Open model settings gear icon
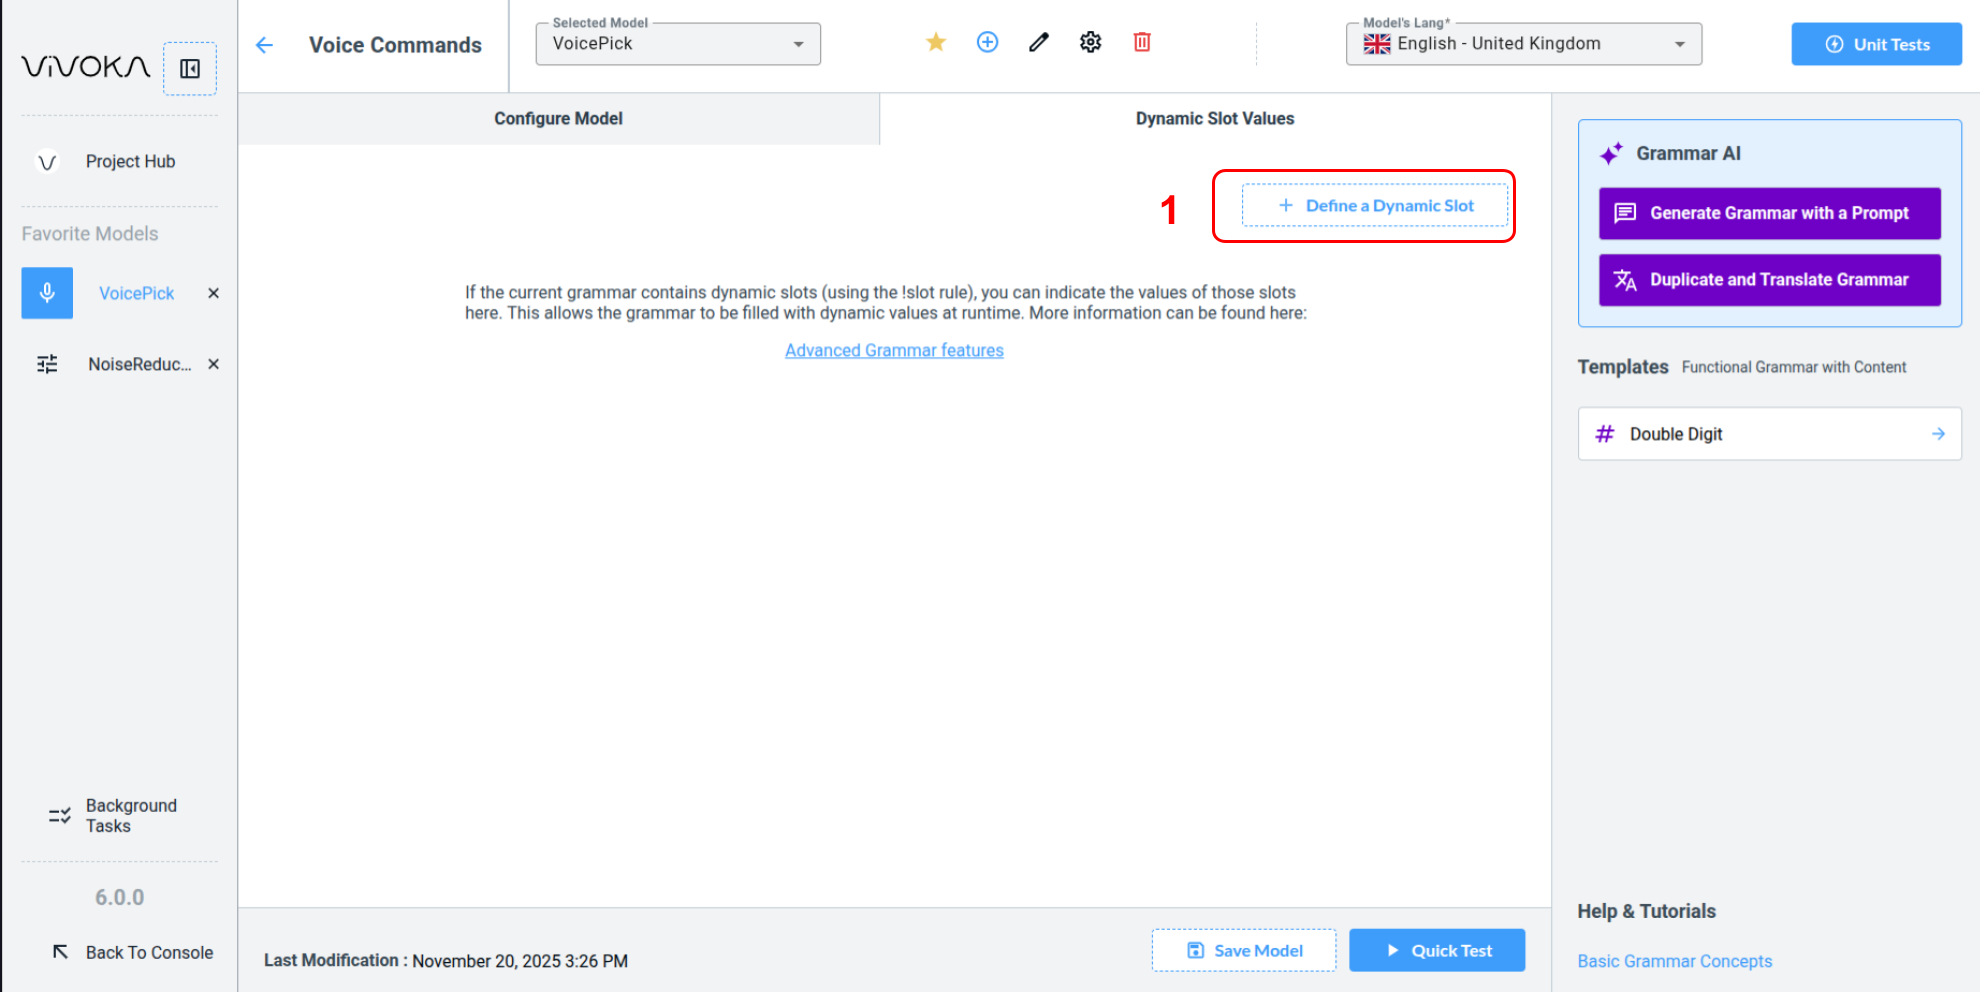Image resolution: width=1980 pixels, height=992 pixels. pyautogui.click(x=1090, y=42)
